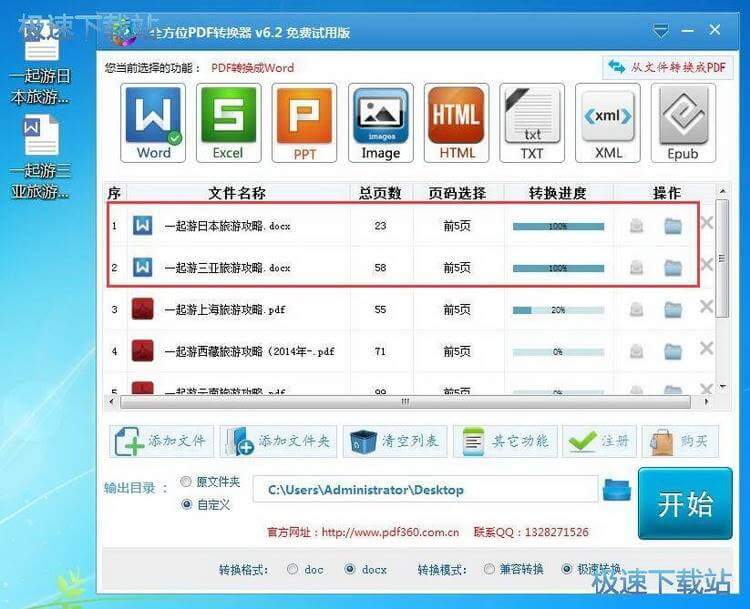Open output folder for 一起游上海旅游攻略.pdf

pyautogui.click(x=673, y=309)
